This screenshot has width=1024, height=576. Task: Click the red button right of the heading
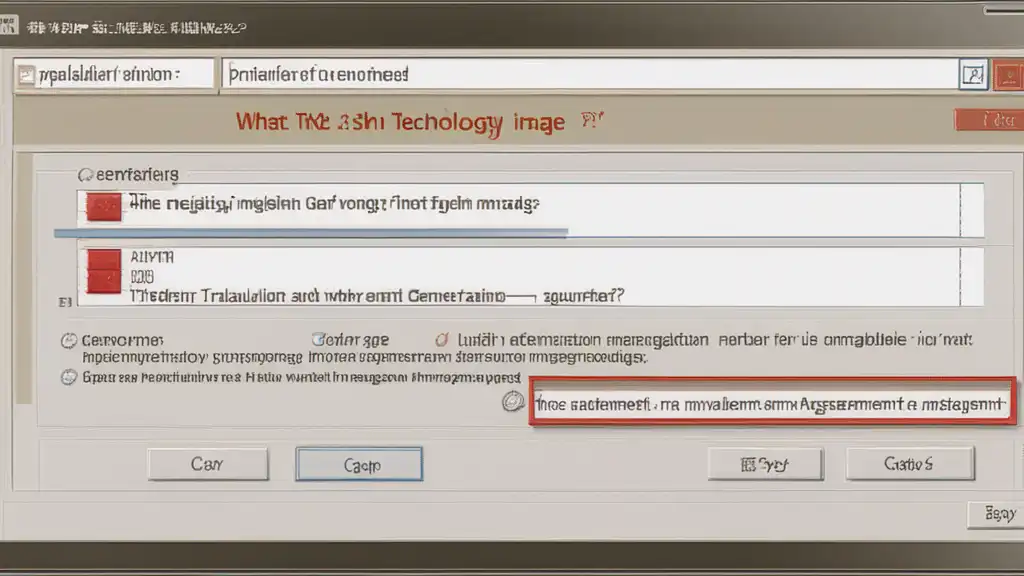coord(989,120)
